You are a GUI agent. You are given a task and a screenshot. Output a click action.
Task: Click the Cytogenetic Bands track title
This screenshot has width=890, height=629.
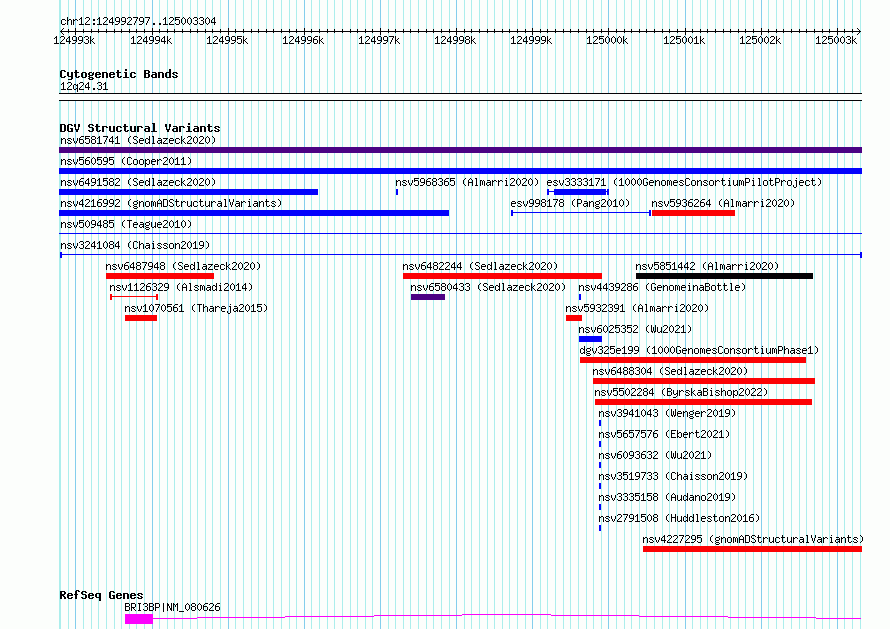pyautogui.click(x=119, y=74)
